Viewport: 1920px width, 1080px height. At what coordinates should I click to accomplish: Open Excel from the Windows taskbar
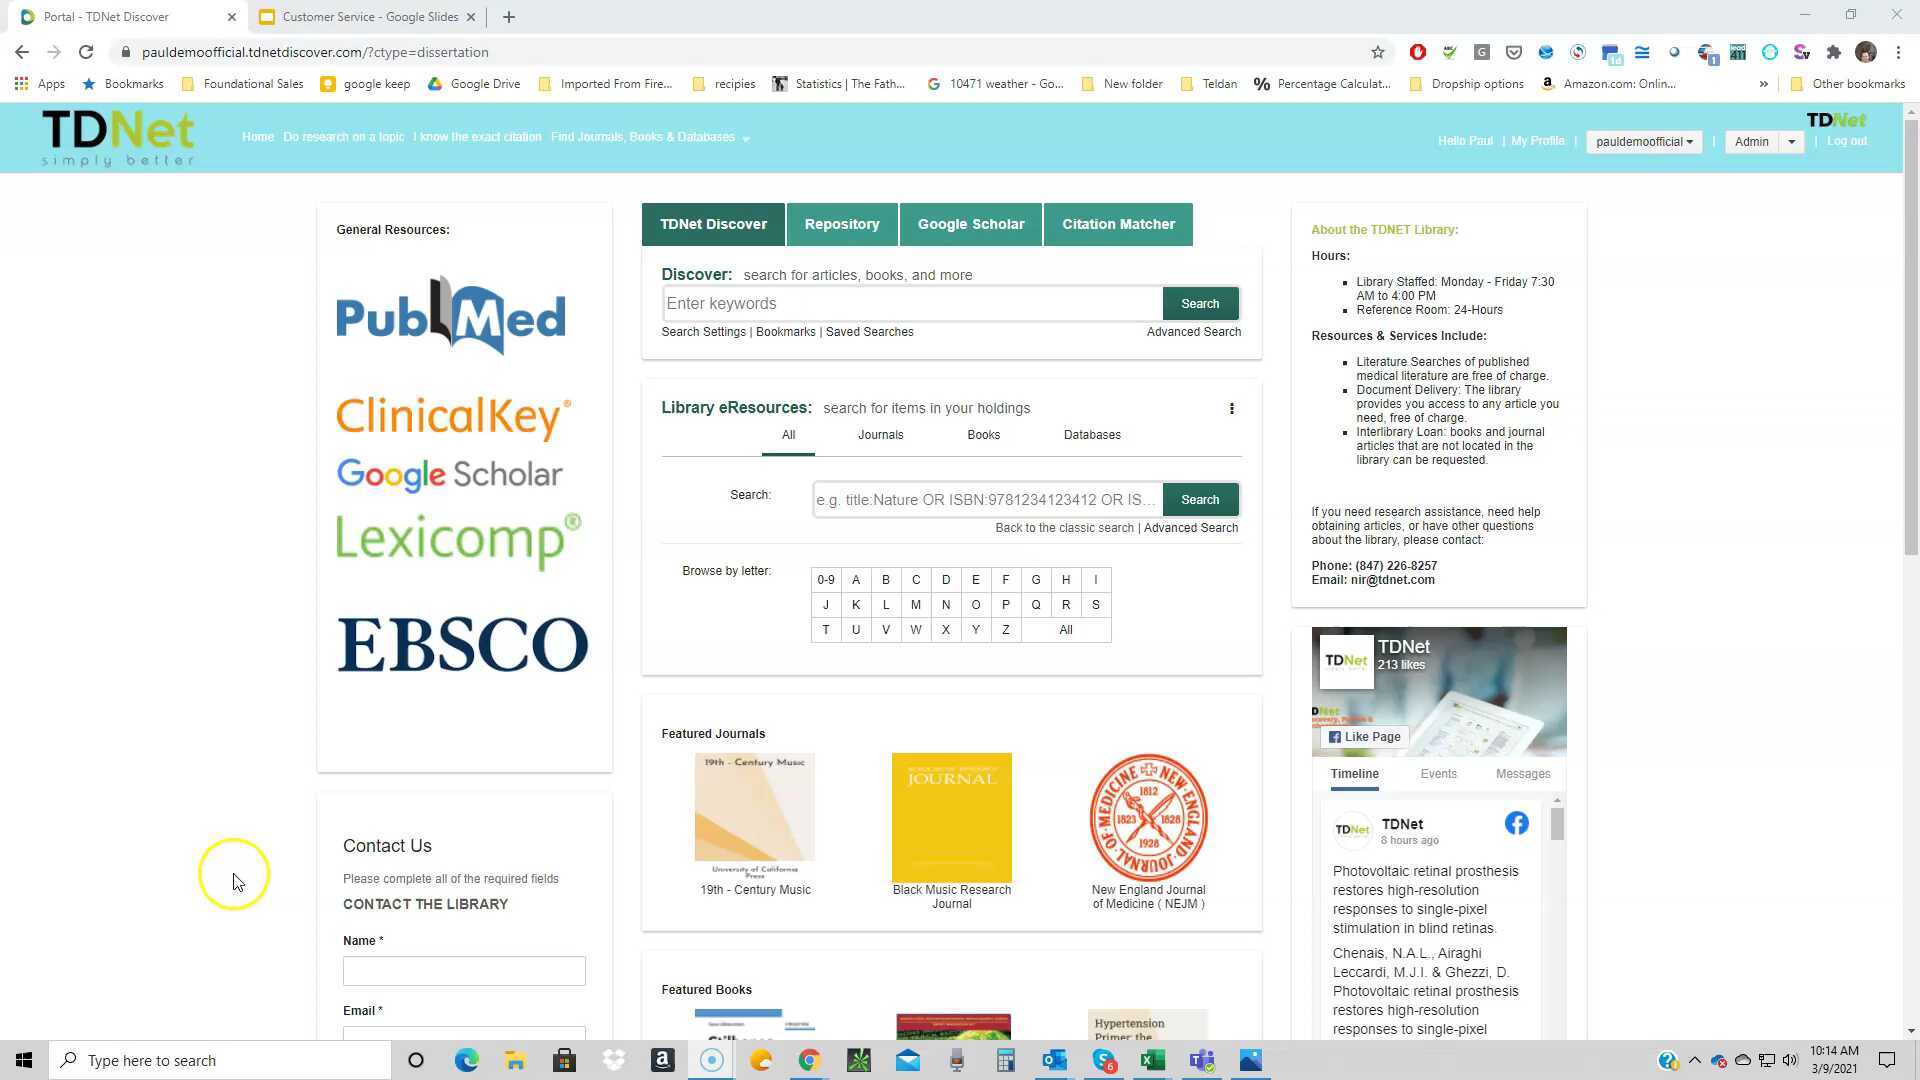pos(1153,1060)
